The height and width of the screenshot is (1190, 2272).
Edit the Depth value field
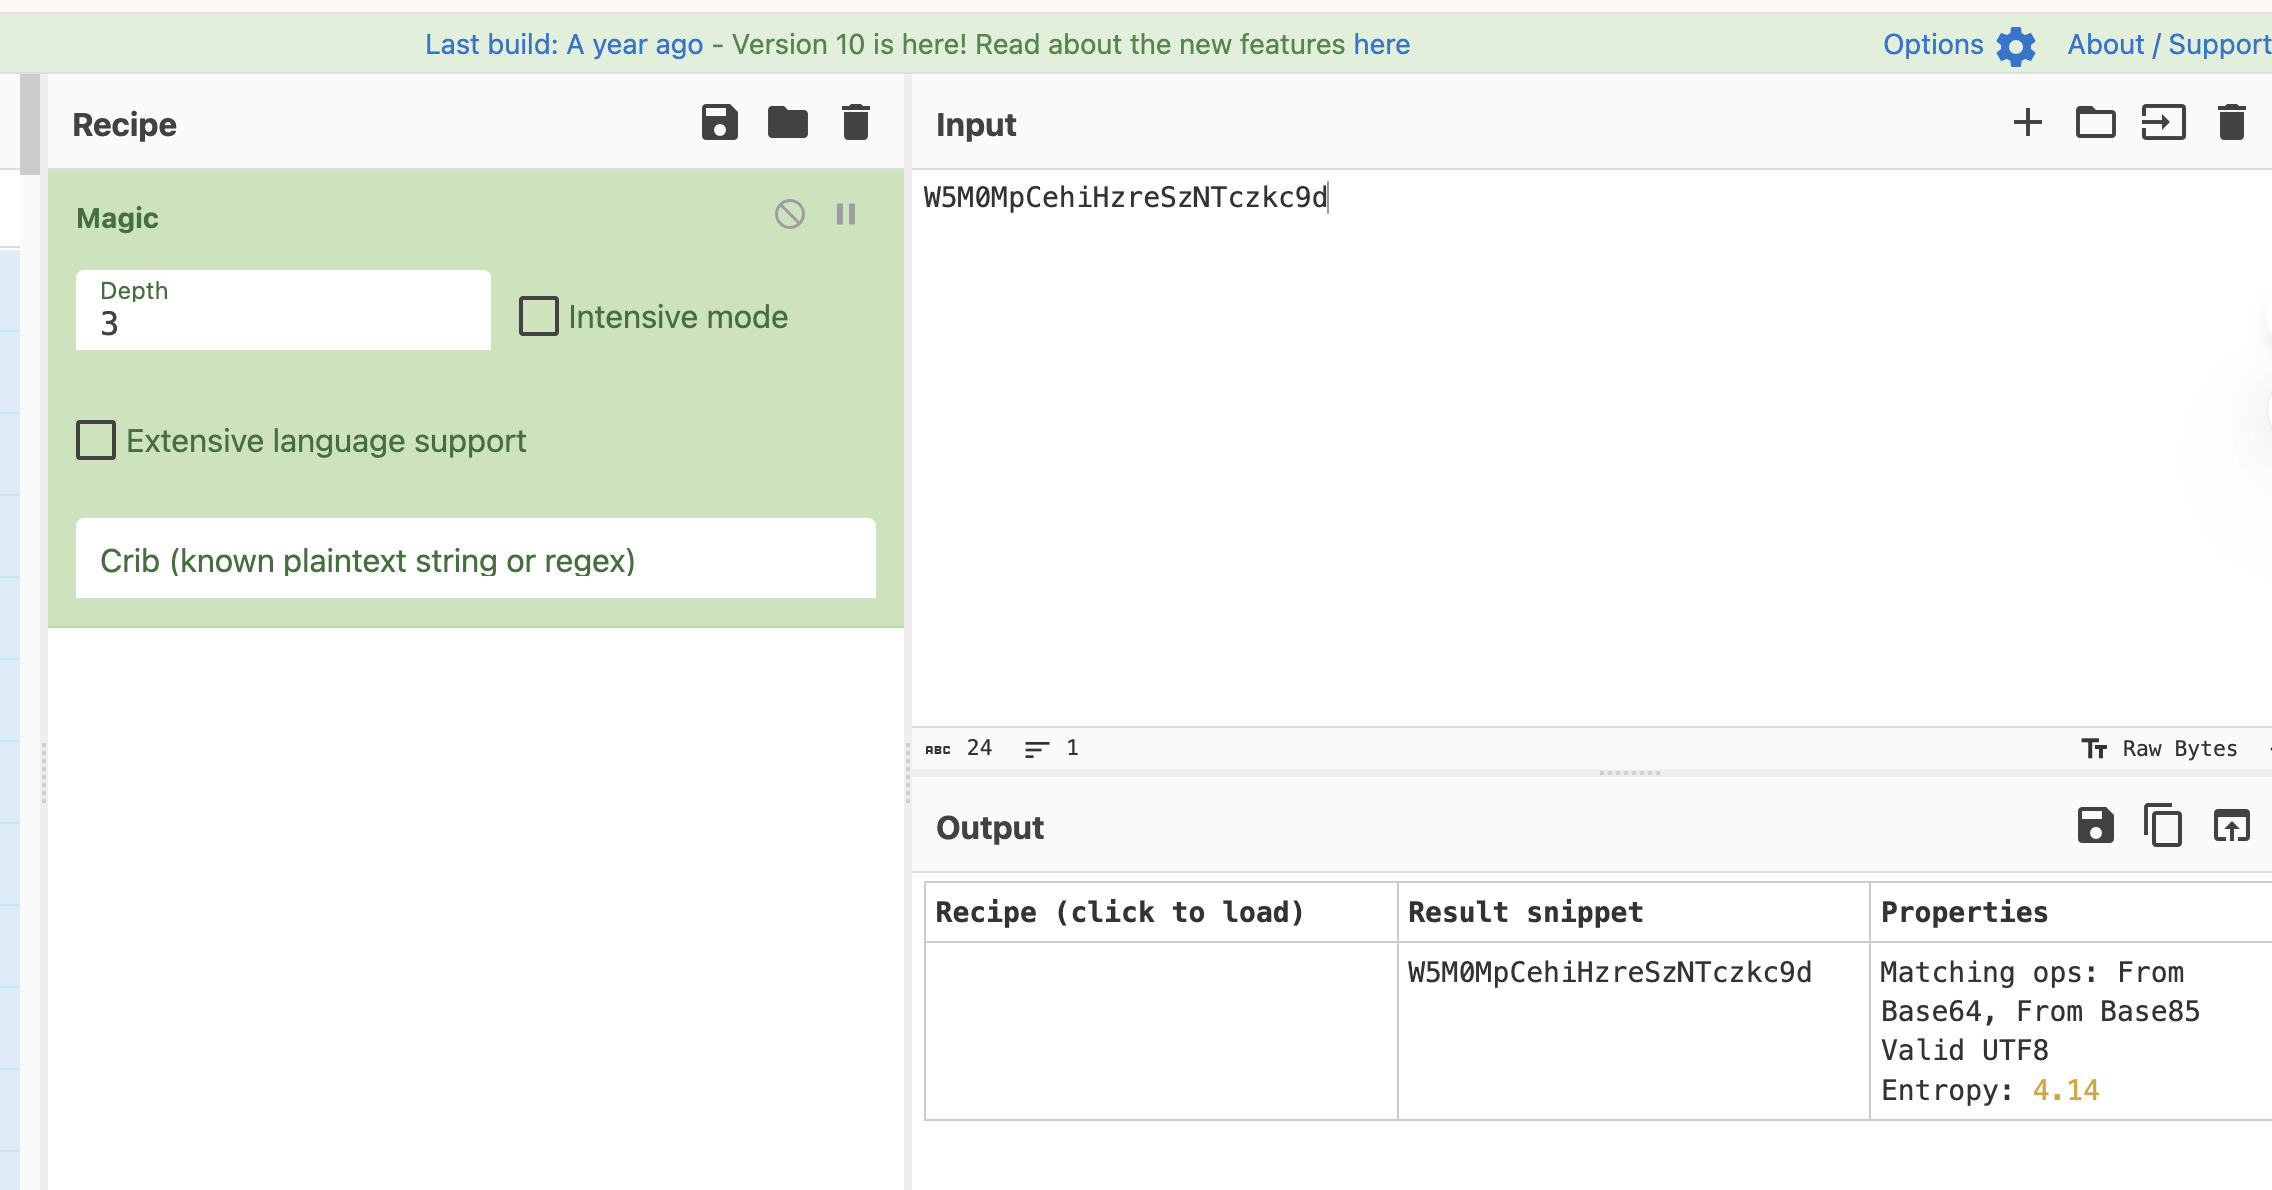[x=283, y=310]
